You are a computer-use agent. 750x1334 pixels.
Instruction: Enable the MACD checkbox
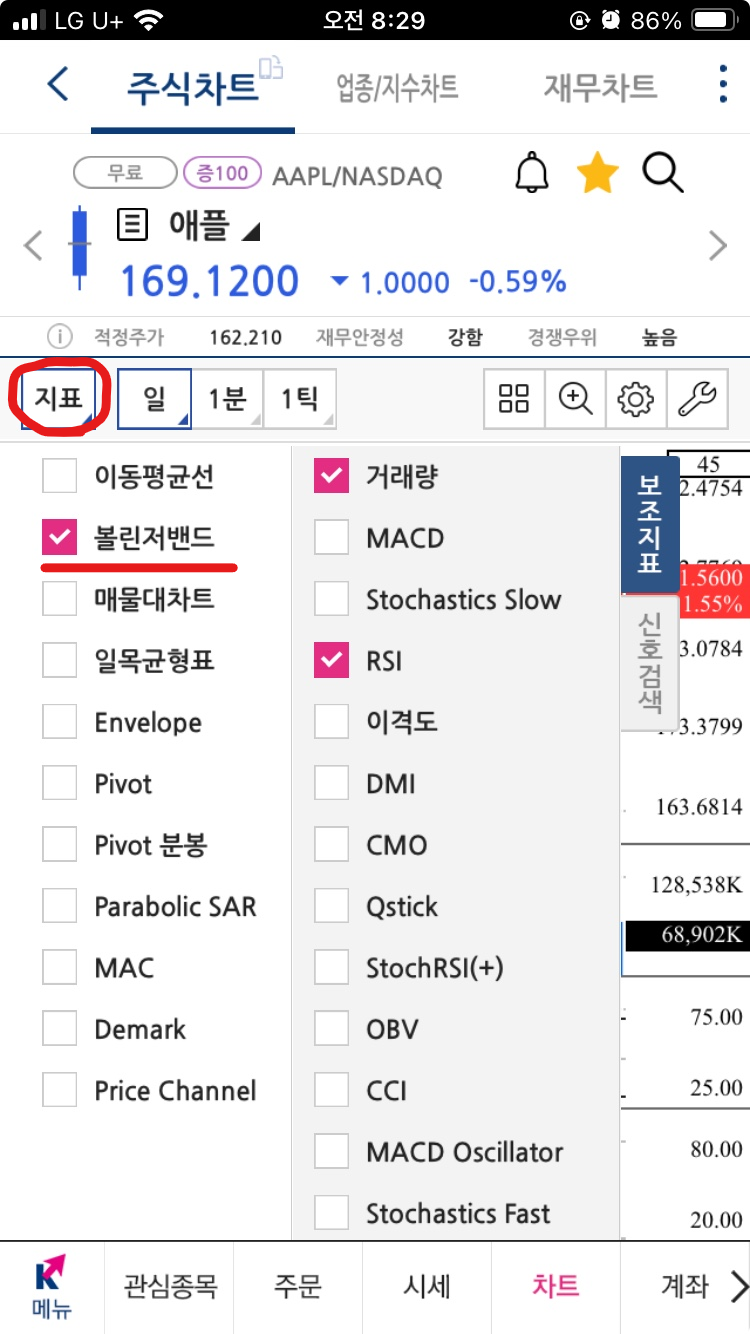point(332,537)
